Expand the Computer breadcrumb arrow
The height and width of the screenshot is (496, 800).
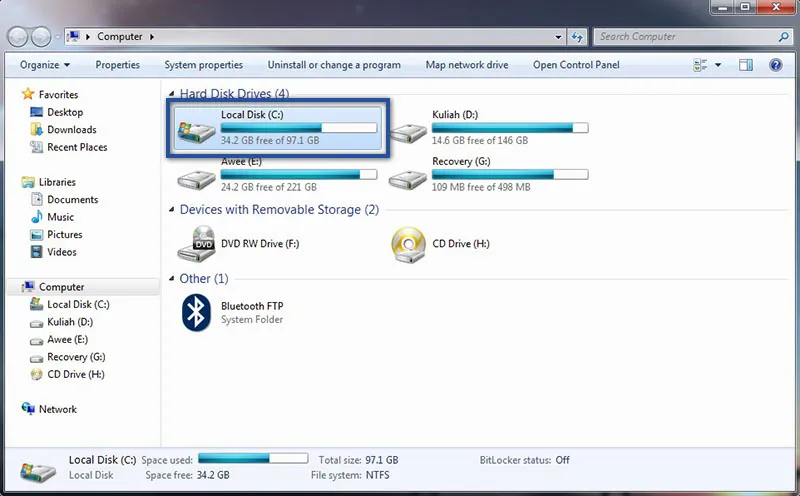[x=152, y=37]
